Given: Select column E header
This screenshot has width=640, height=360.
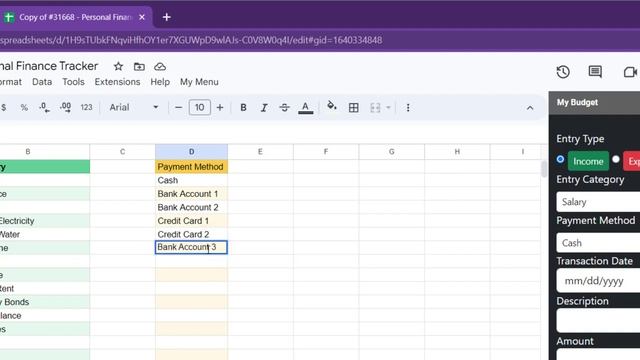Looking at the screenshot, I should (260, 152).
